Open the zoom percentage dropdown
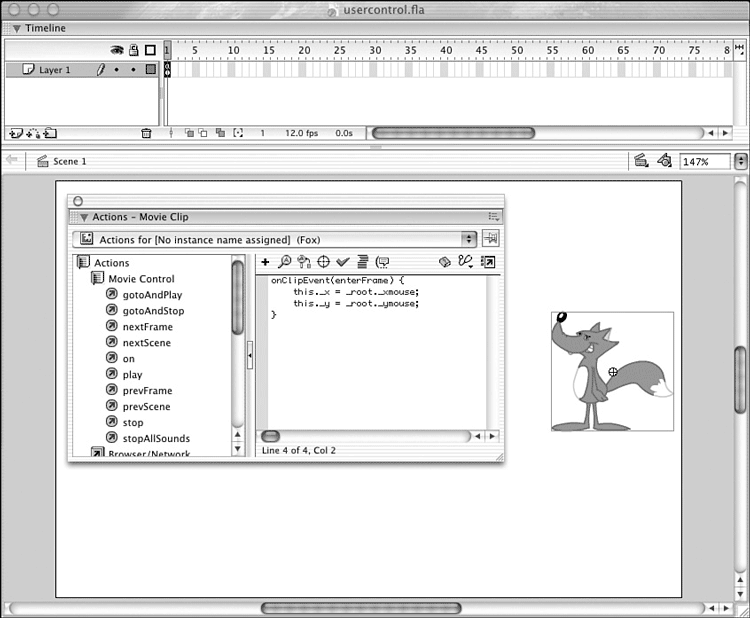 [x=740, y=161]
